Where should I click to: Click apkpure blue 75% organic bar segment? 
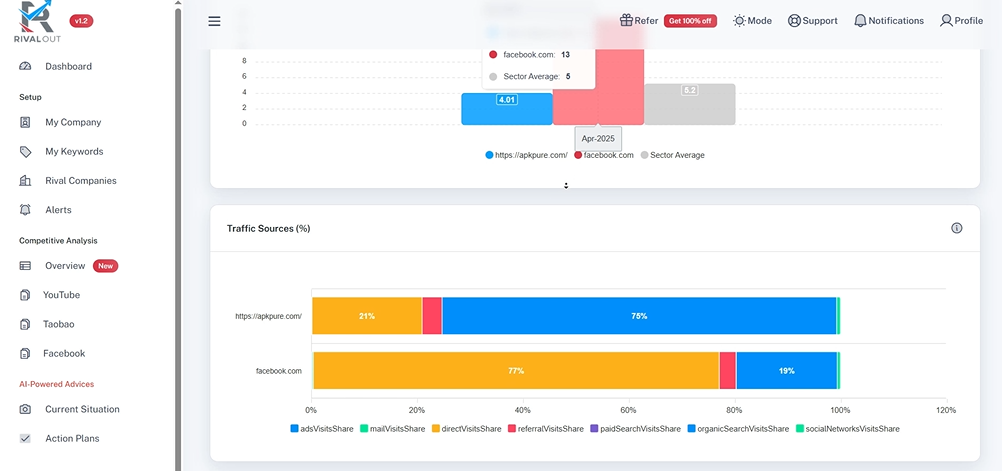[x=639, y=316]
